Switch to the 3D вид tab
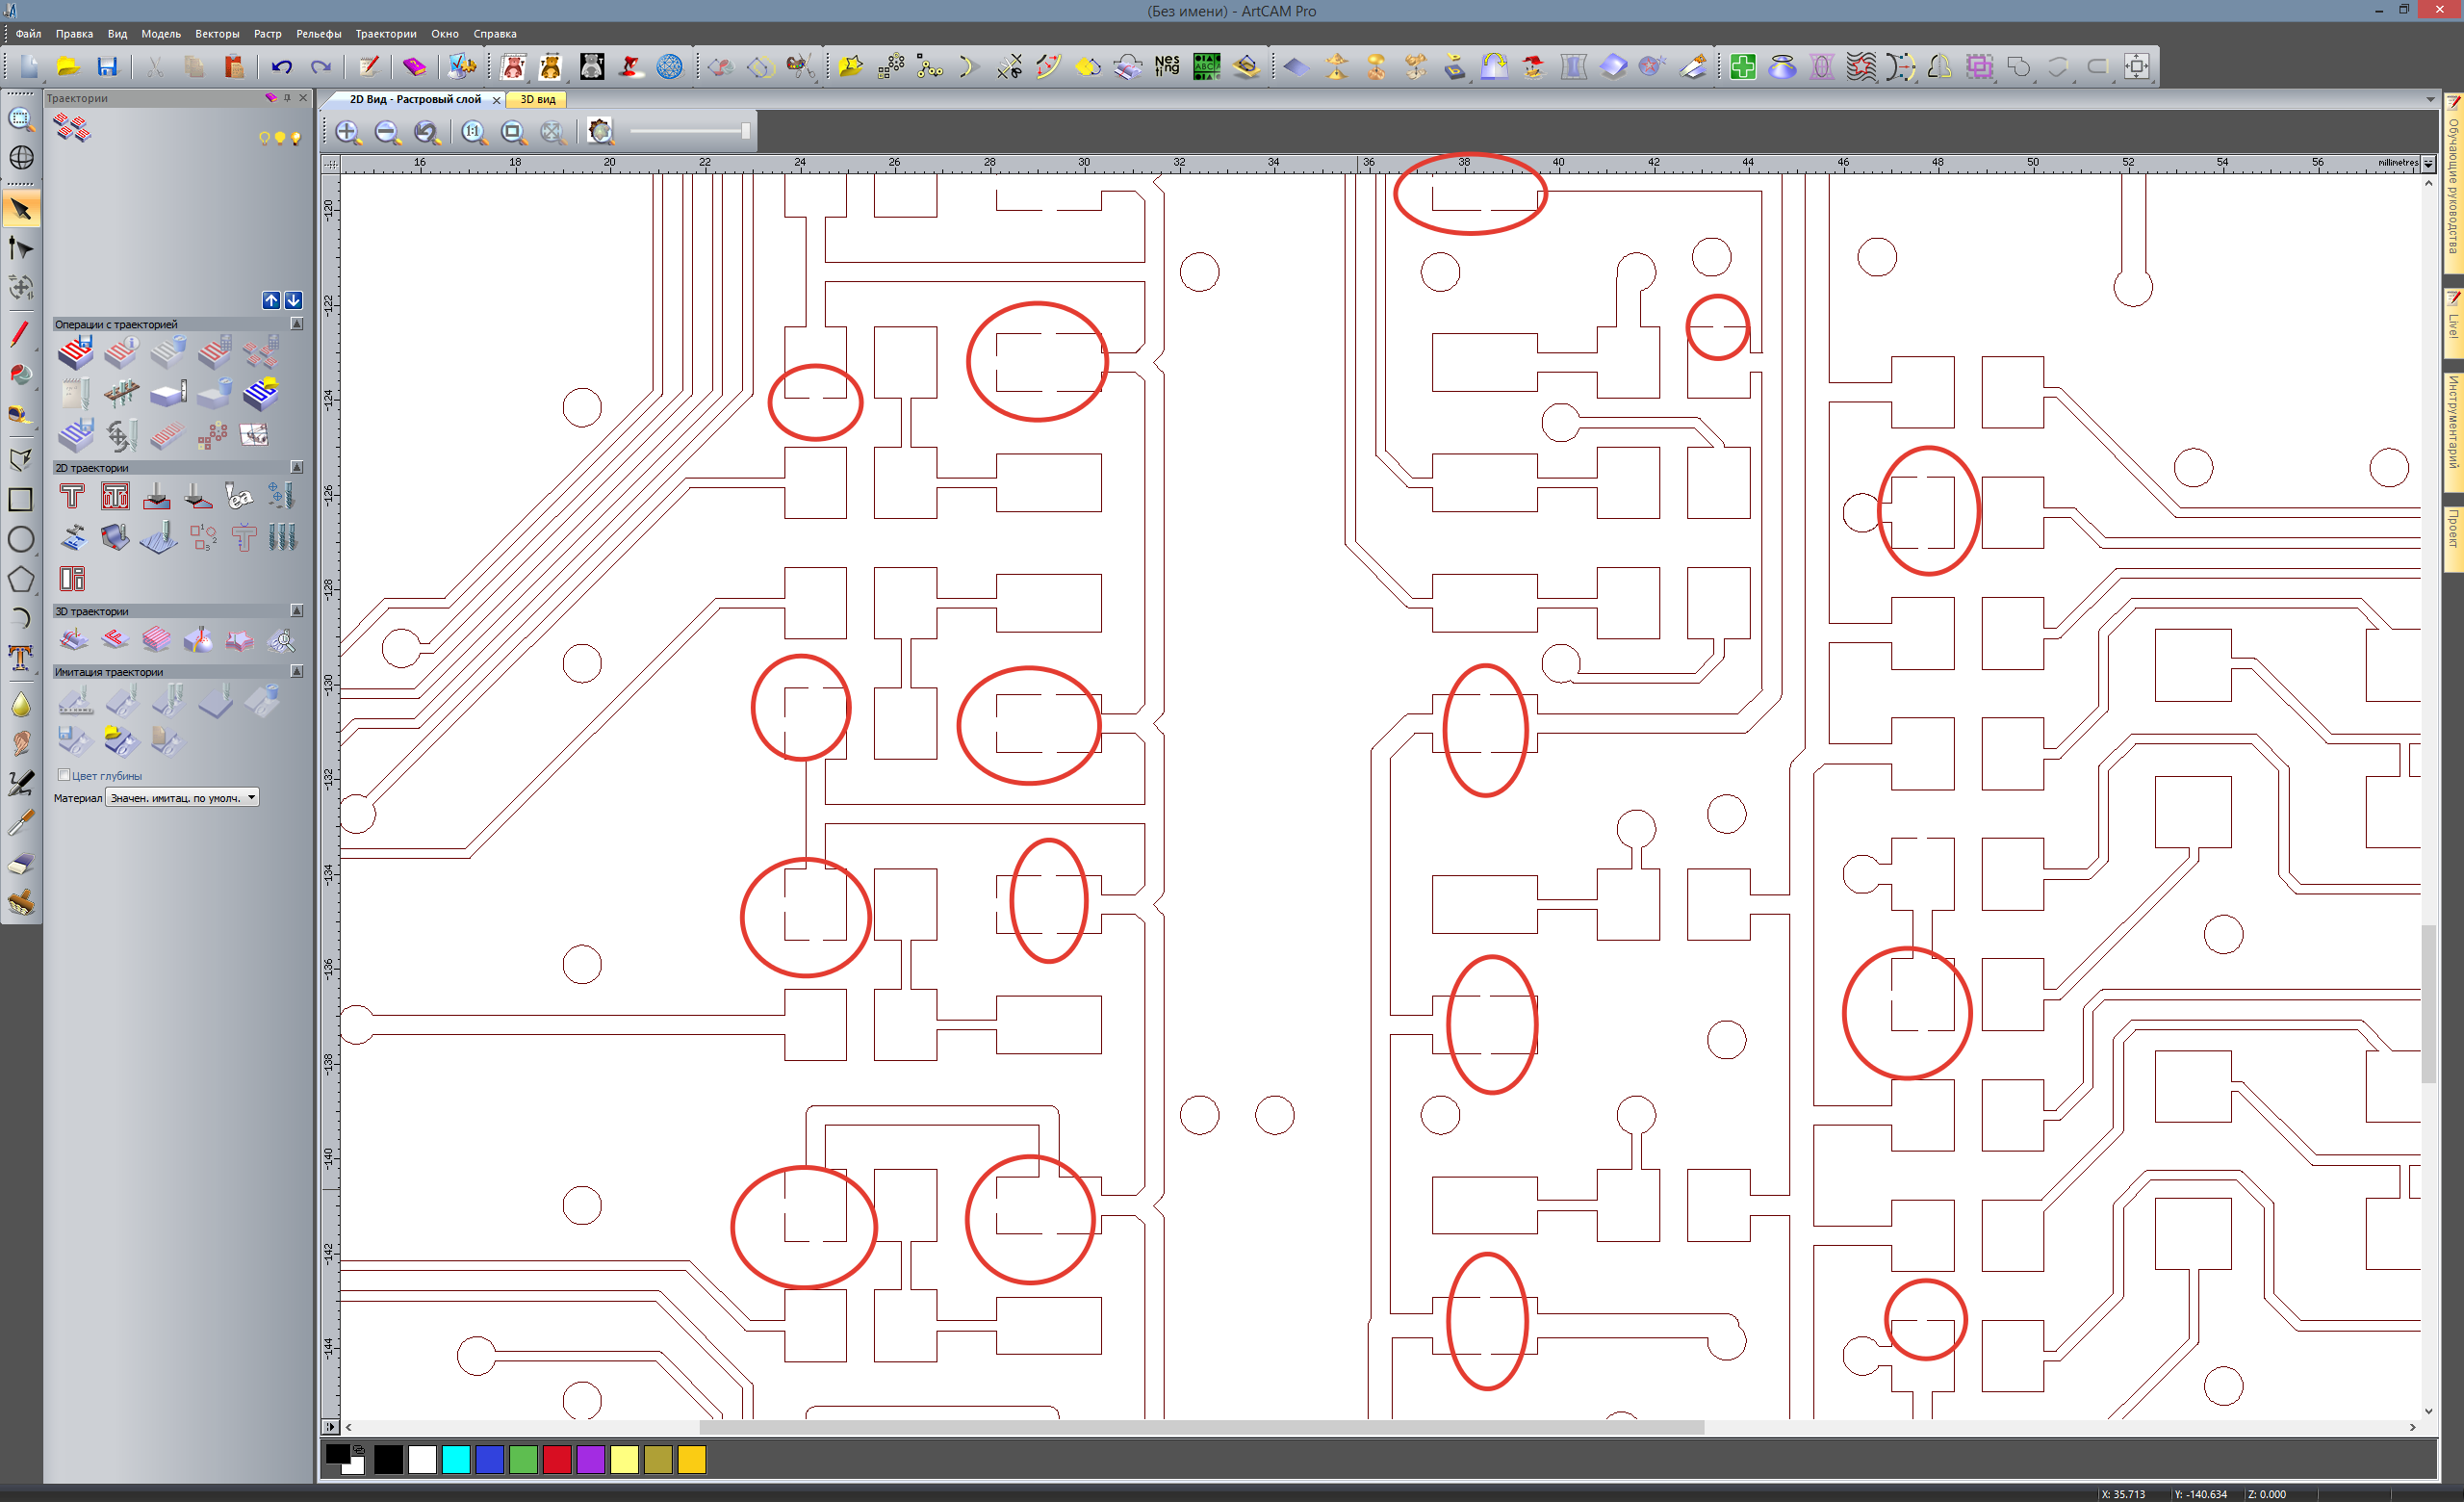Viewport: 2464px width, 1502px height. coord(538,99)
